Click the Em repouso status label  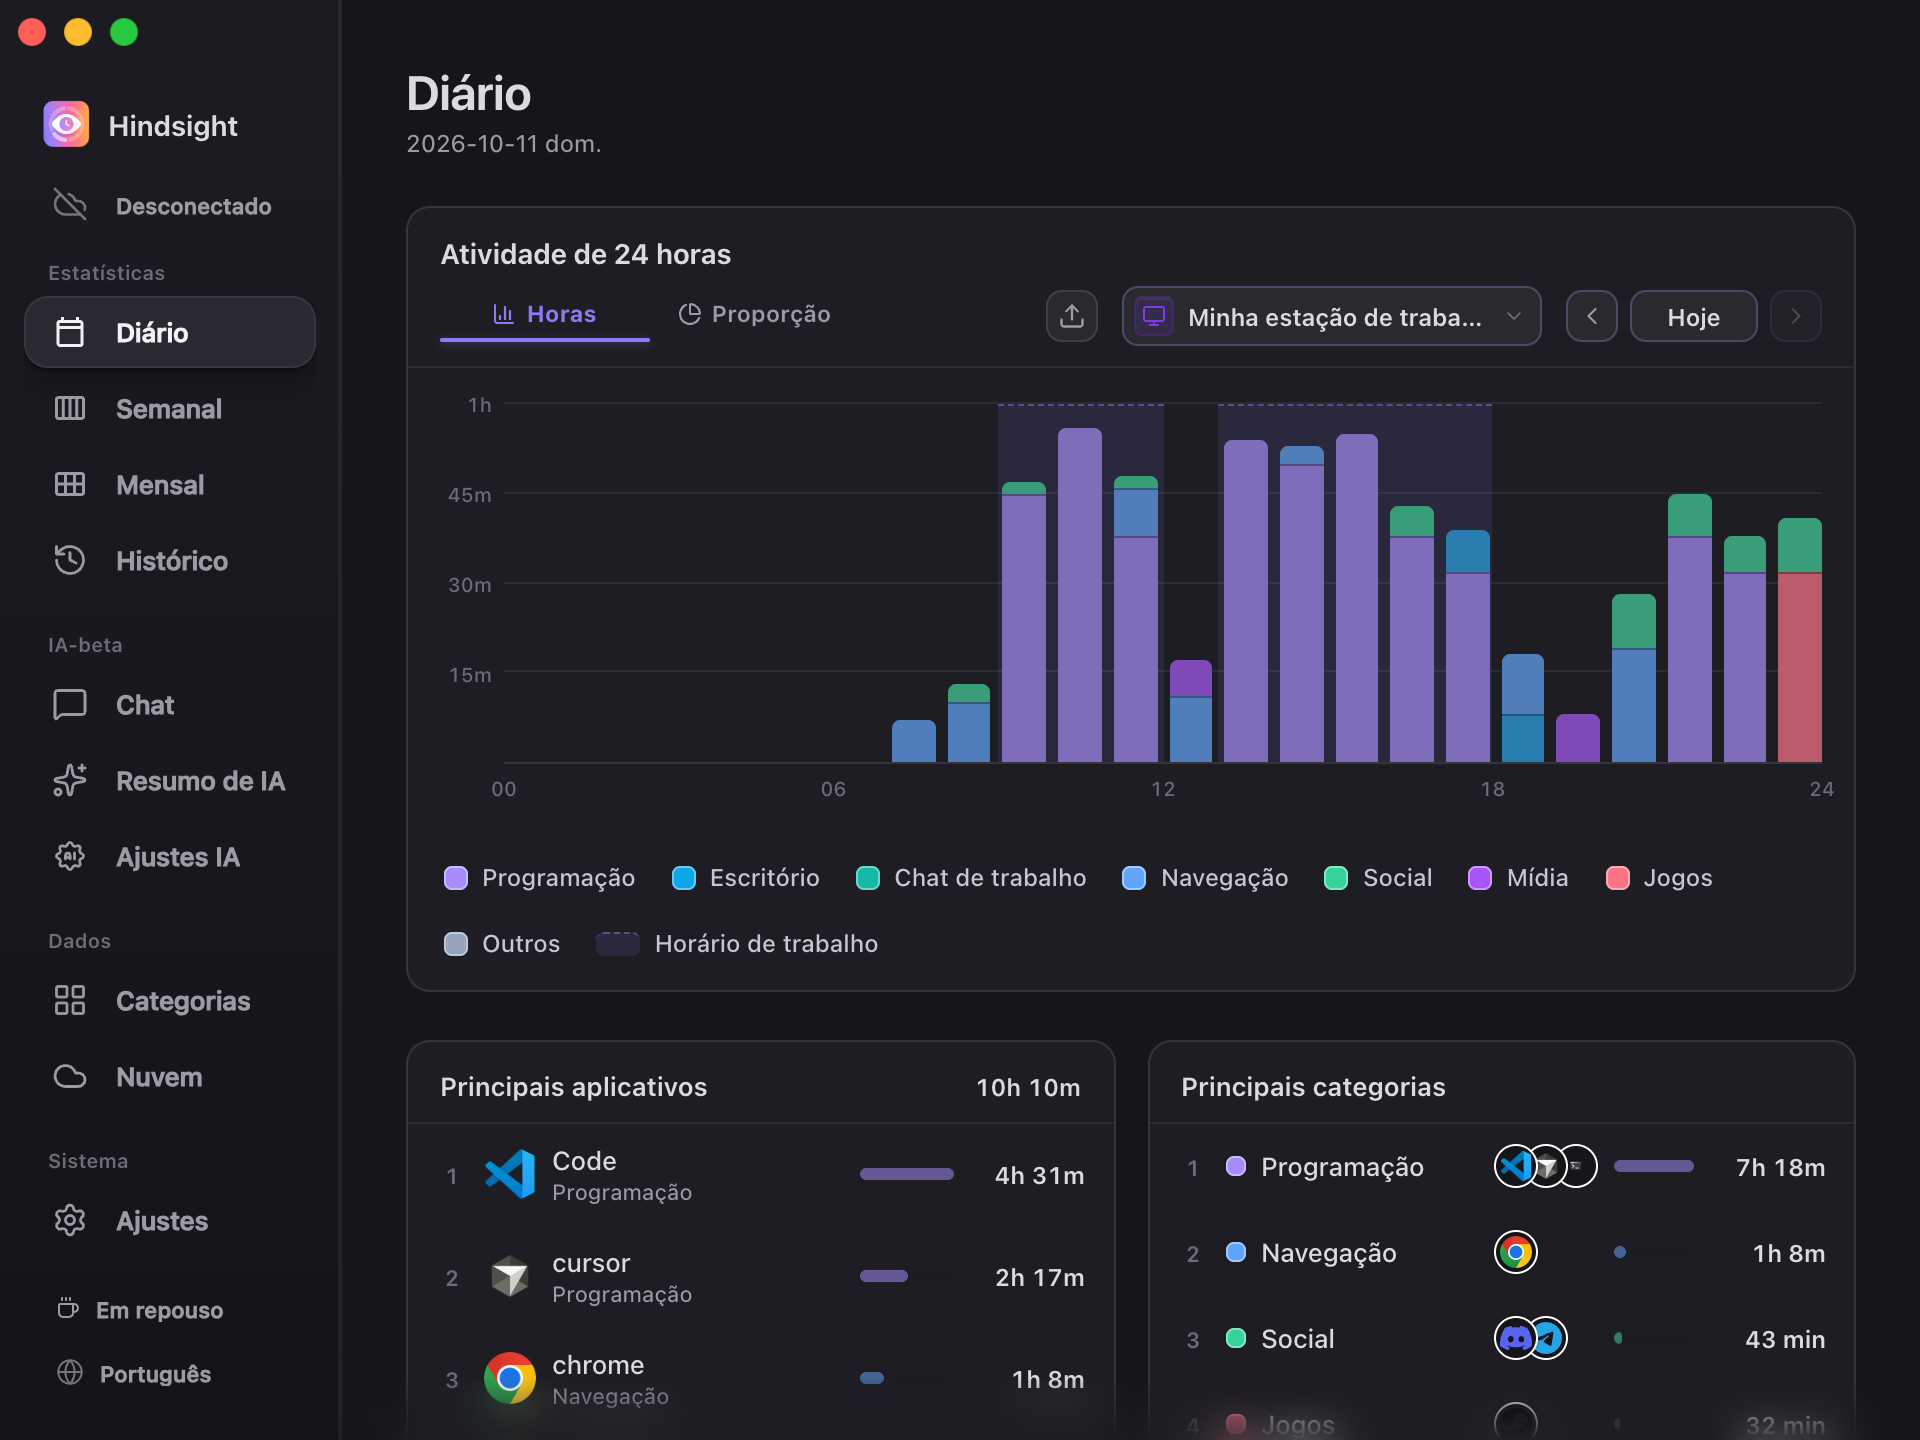click(x=159, y=1310)
